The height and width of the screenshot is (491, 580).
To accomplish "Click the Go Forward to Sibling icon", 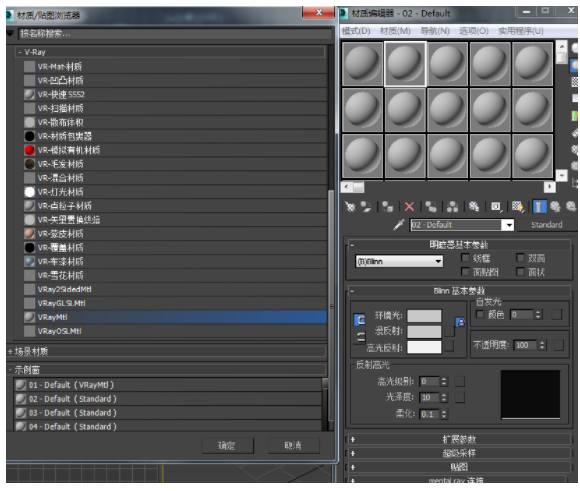I will click(571, 206).
